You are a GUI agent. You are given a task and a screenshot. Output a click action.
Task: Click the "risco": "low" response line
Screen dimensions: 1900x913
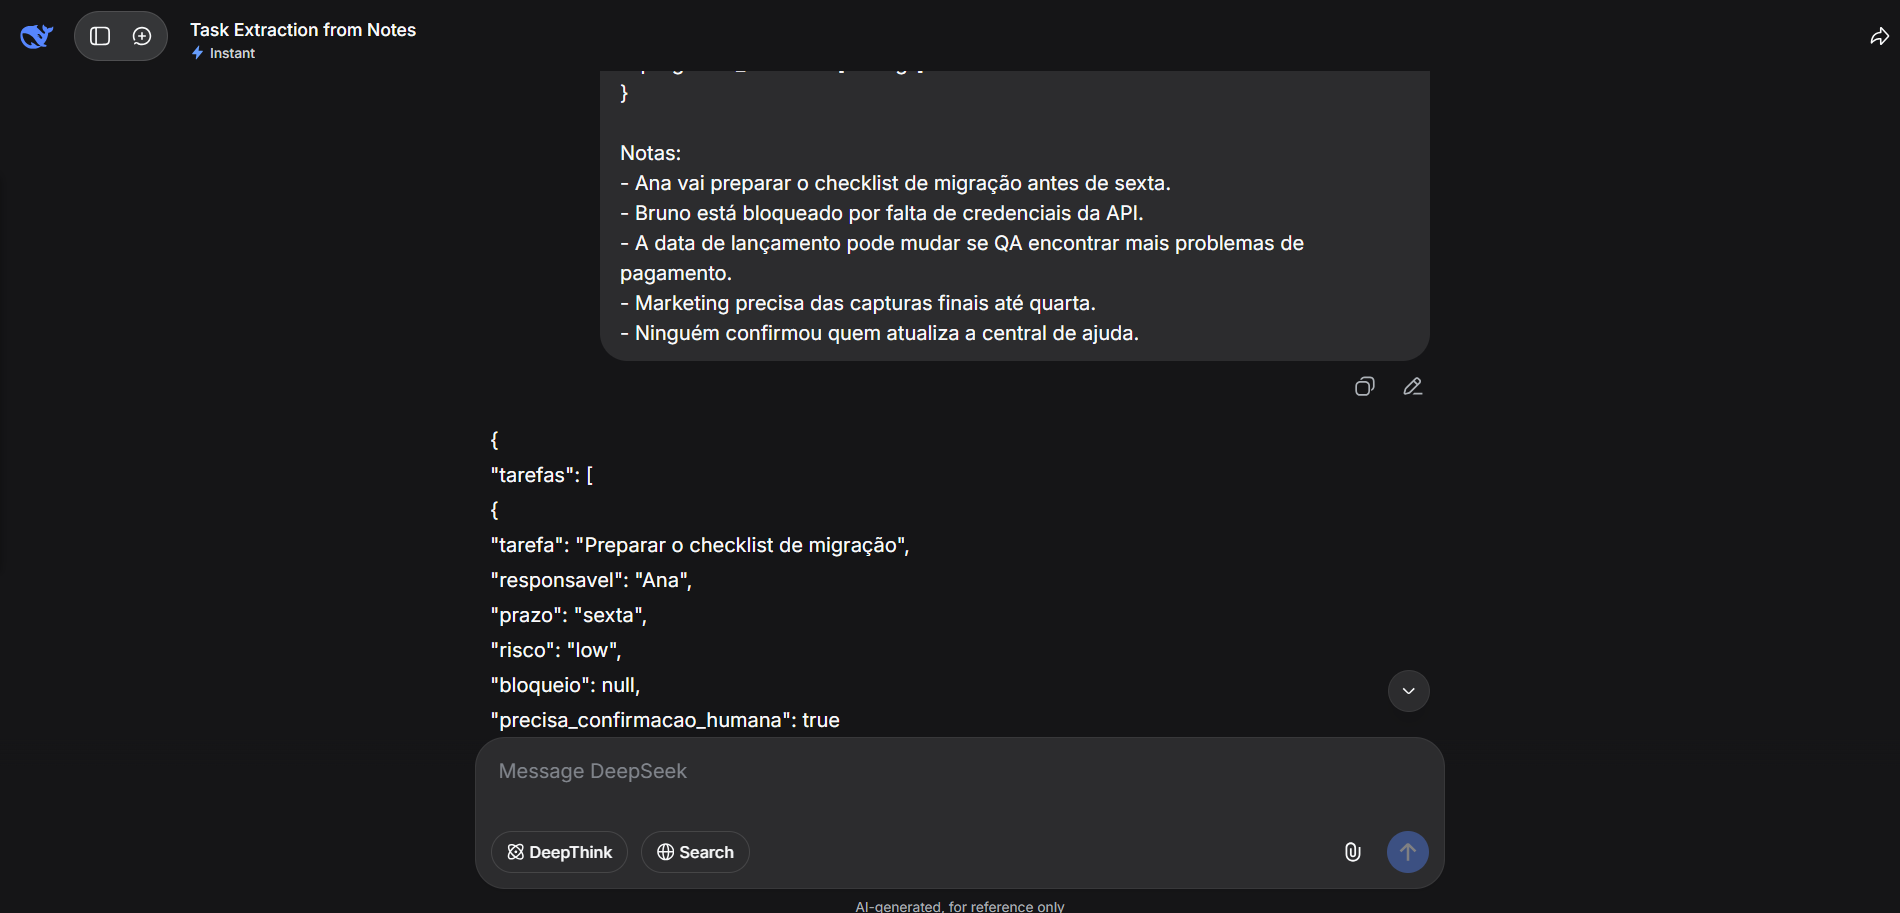pyautogui.click(x=556, y=650)
